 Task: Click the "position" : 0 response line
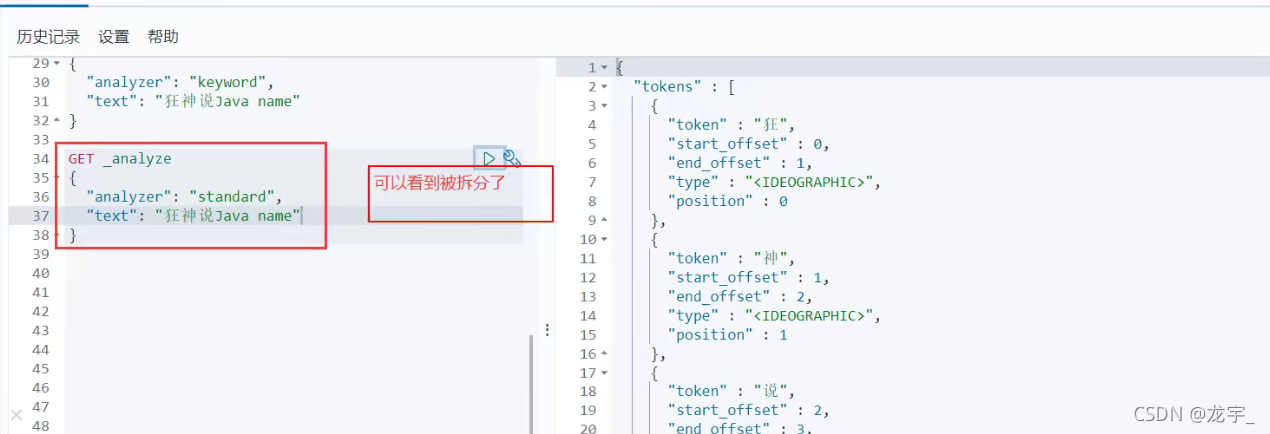click(x=728, y=201)
